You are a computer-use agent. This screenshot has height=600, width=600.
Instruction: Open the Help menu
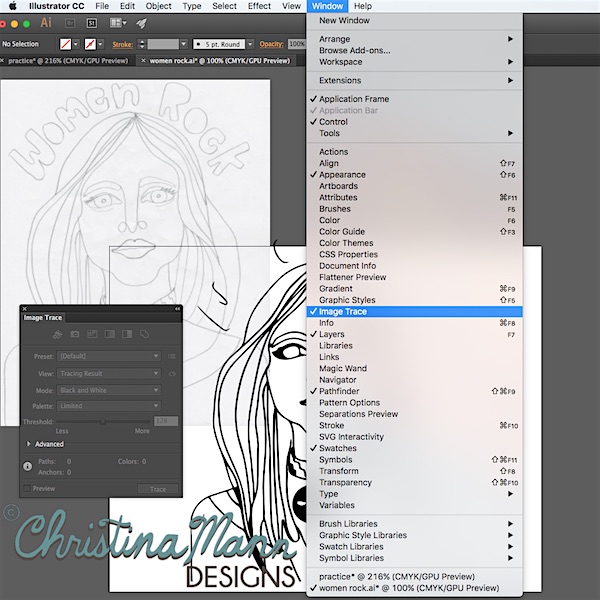point(362,6)
